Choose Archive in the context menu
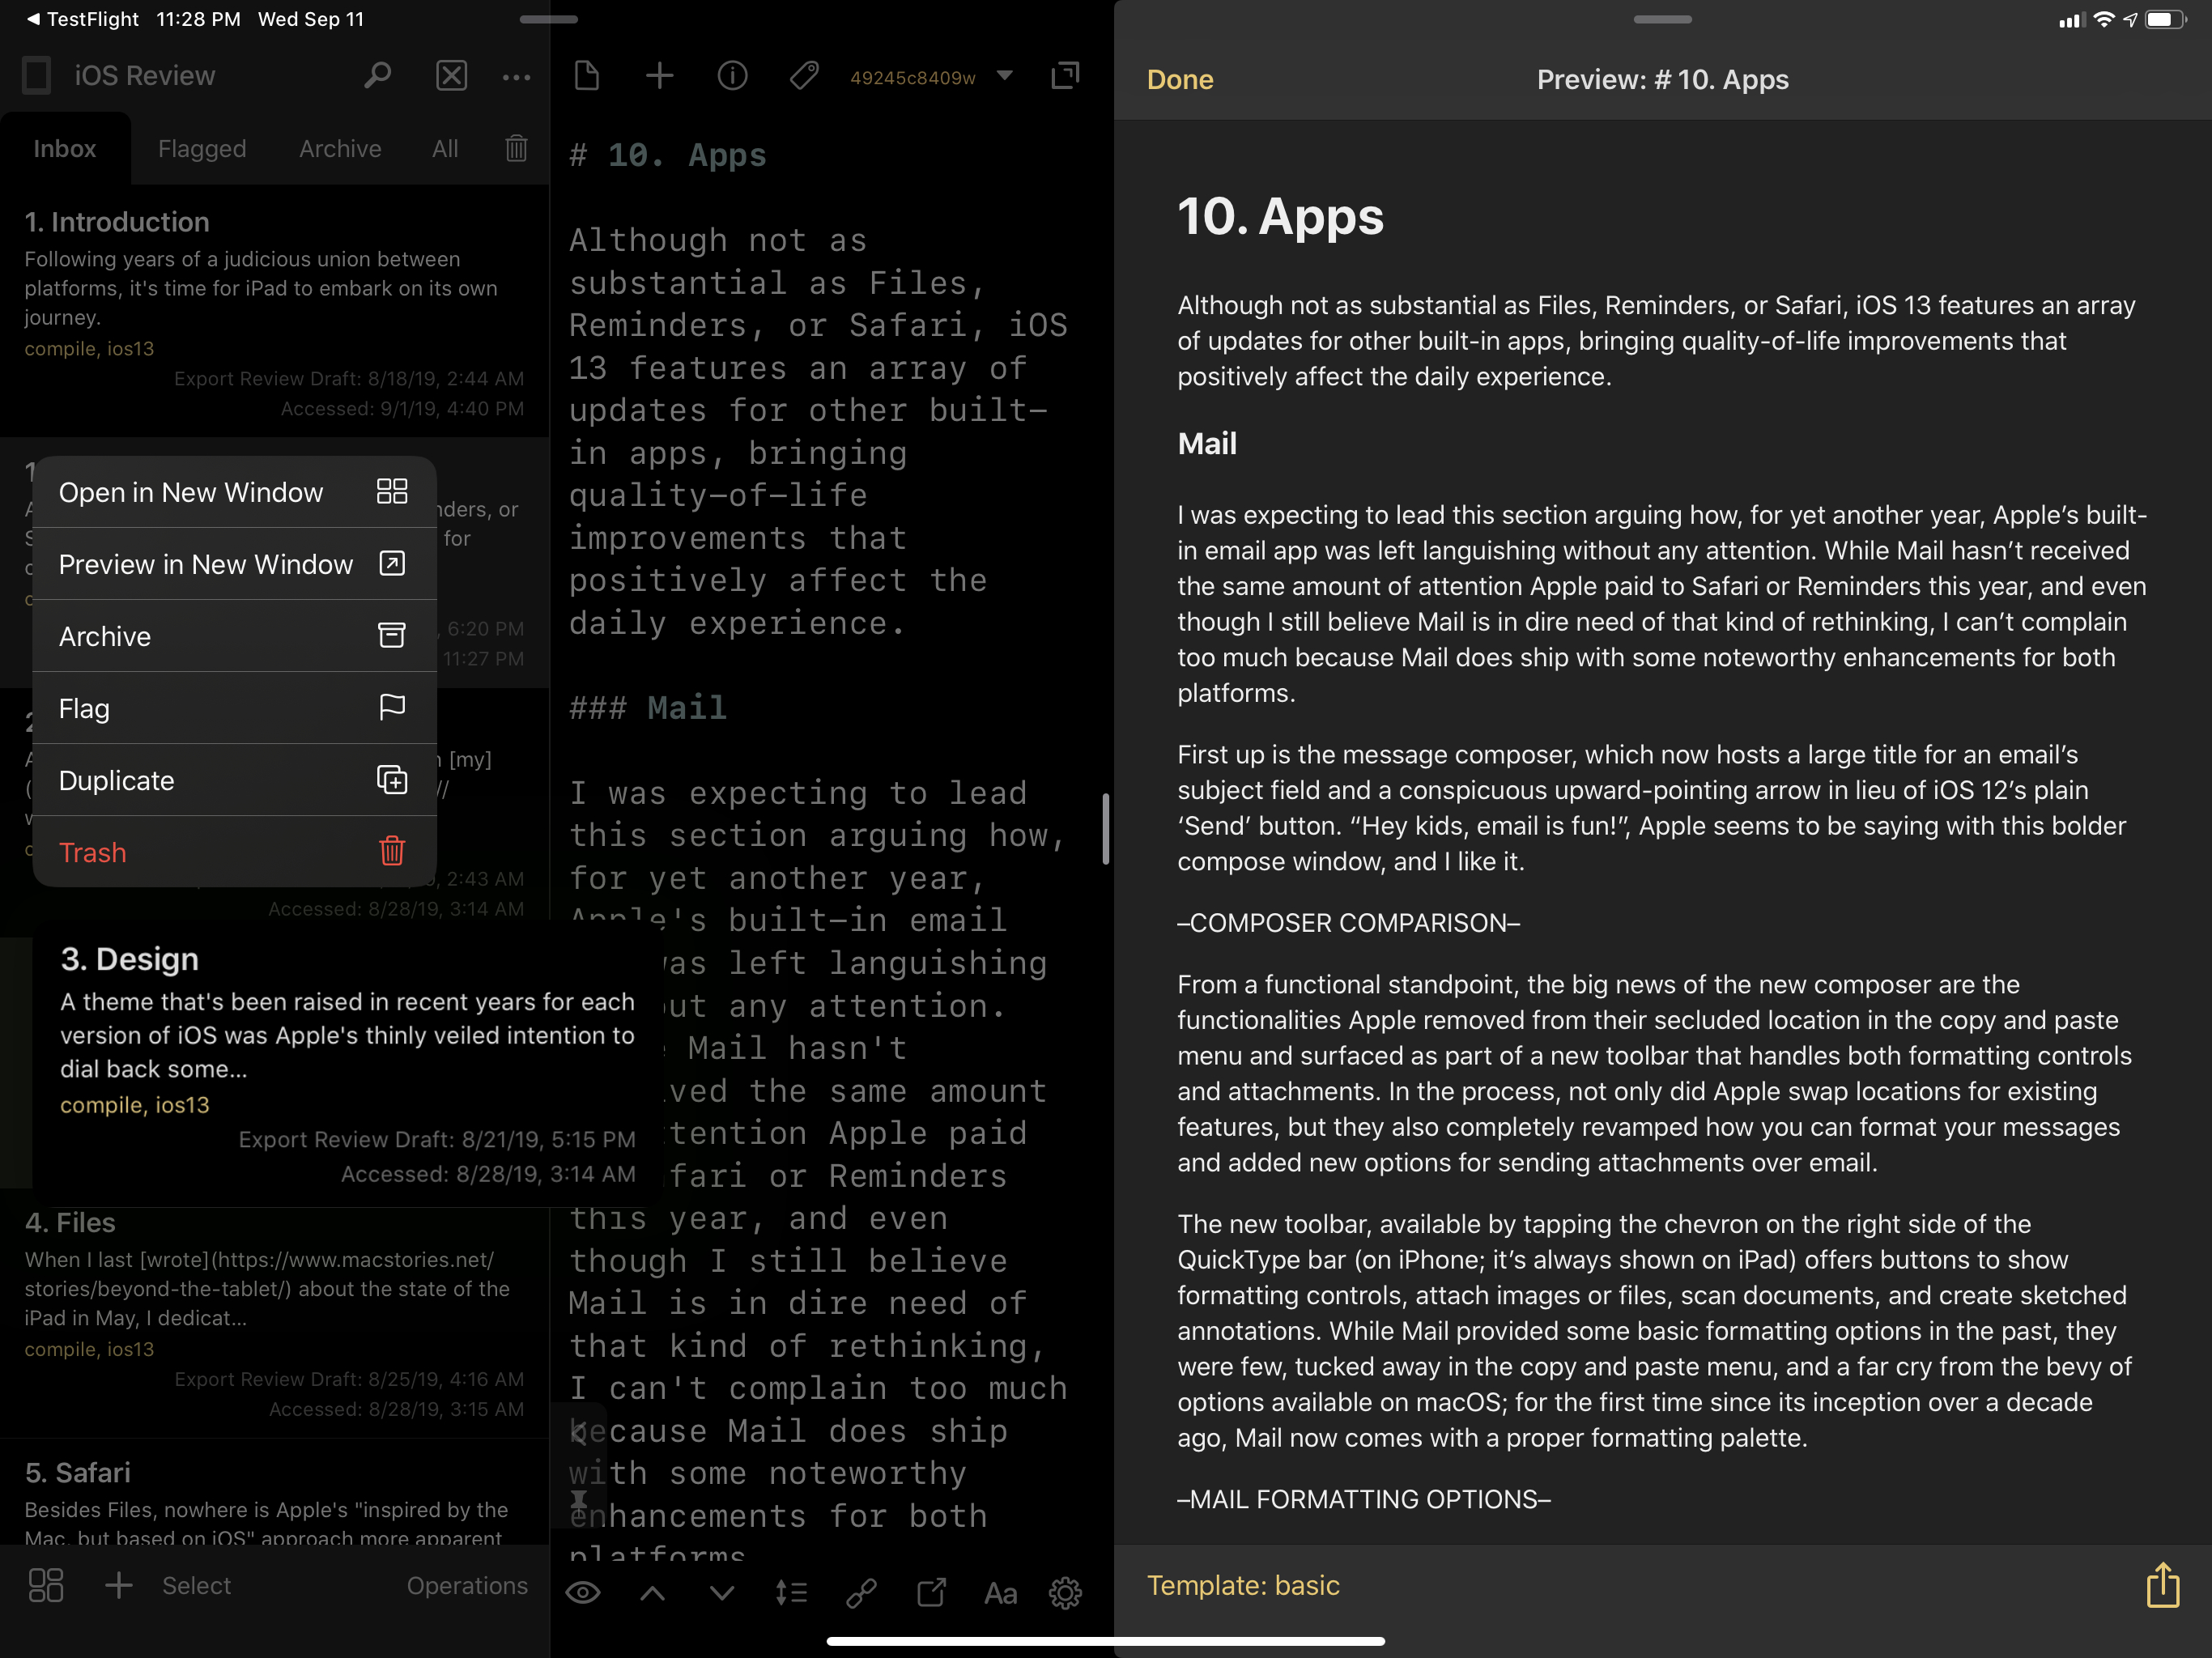 (x=234, y=636)
